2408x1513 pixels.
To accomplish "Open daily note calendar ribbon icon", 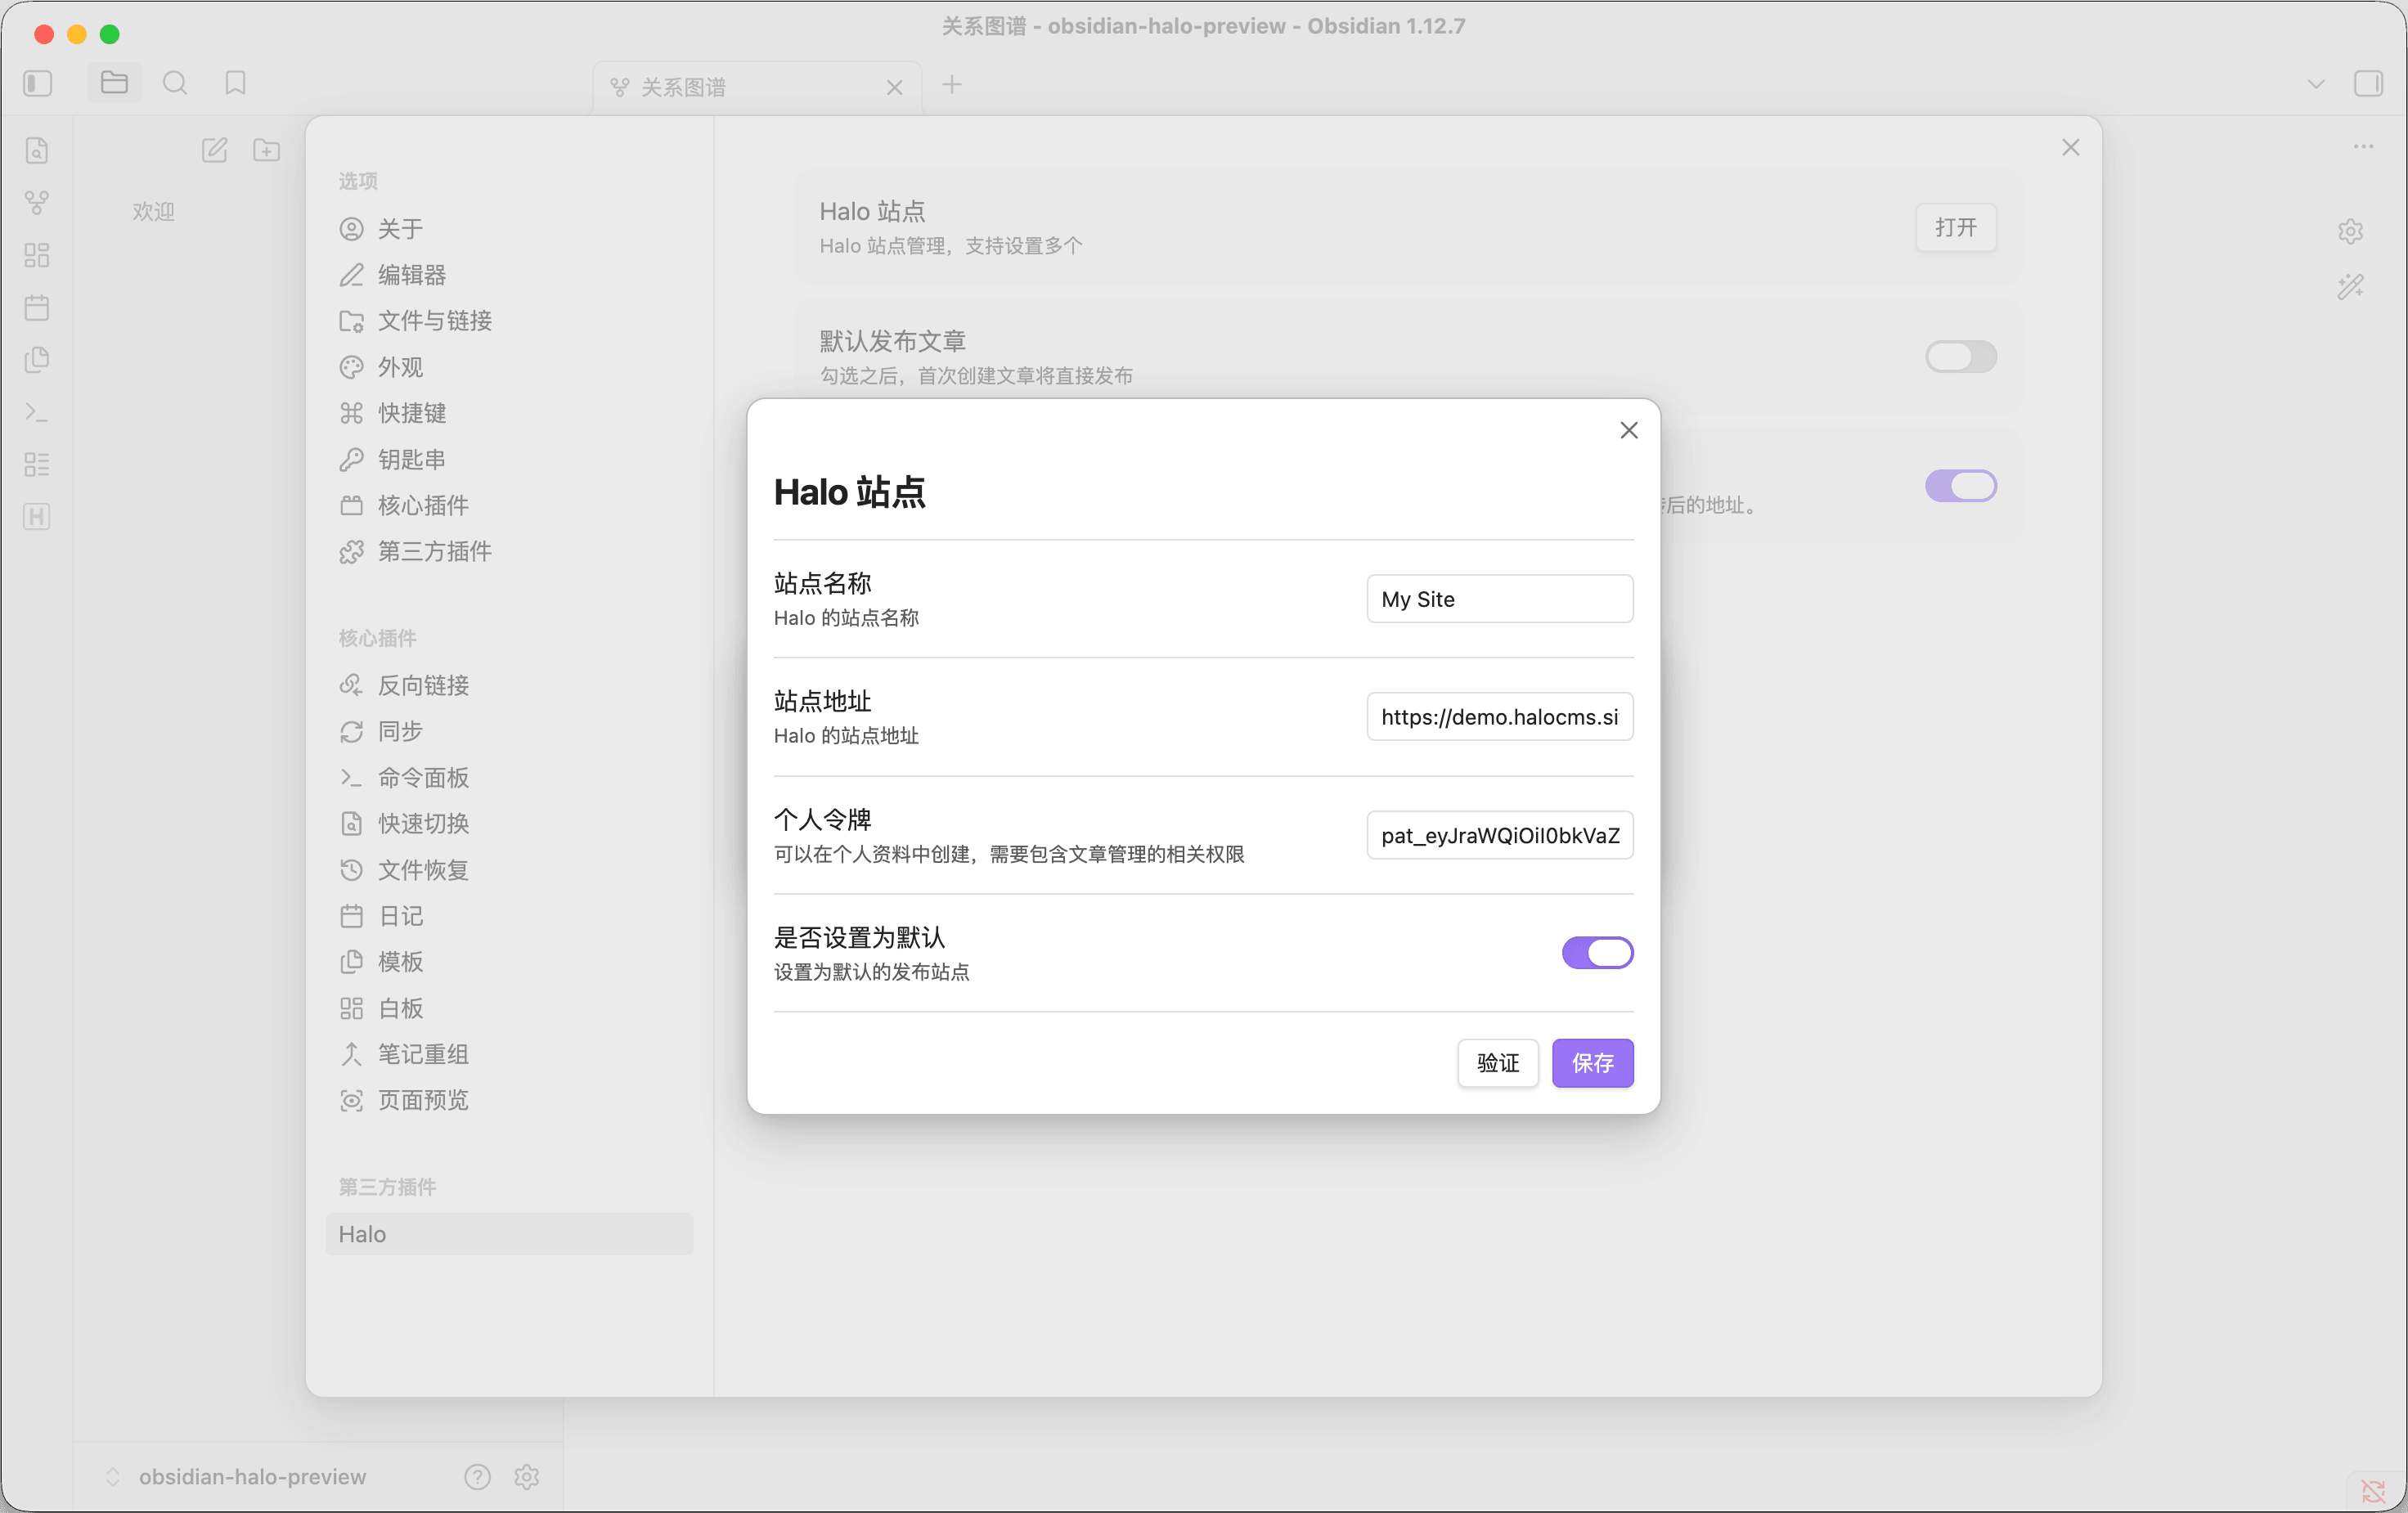I will coord(37,307).
